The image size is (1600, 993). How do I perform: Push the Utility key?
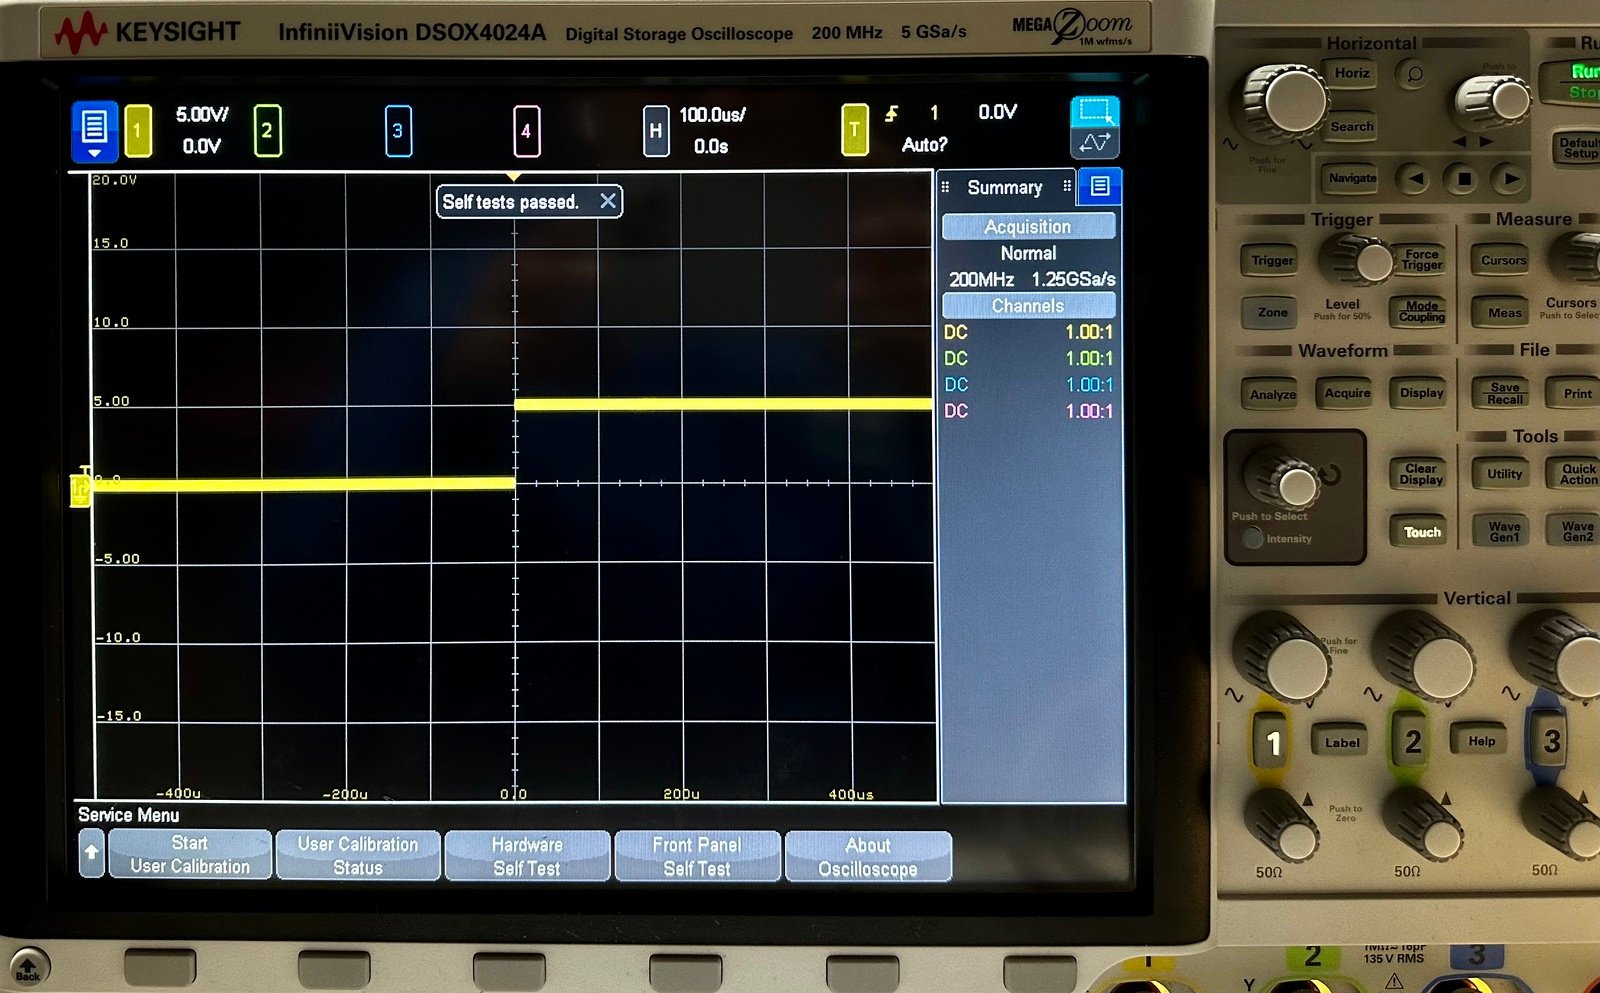click(1504, 474)
